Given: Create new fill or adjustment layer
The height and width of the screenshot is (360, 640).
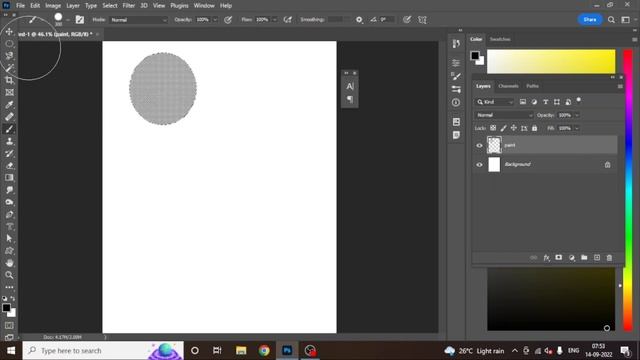Looking at the screenshot, I should (572, 258).
